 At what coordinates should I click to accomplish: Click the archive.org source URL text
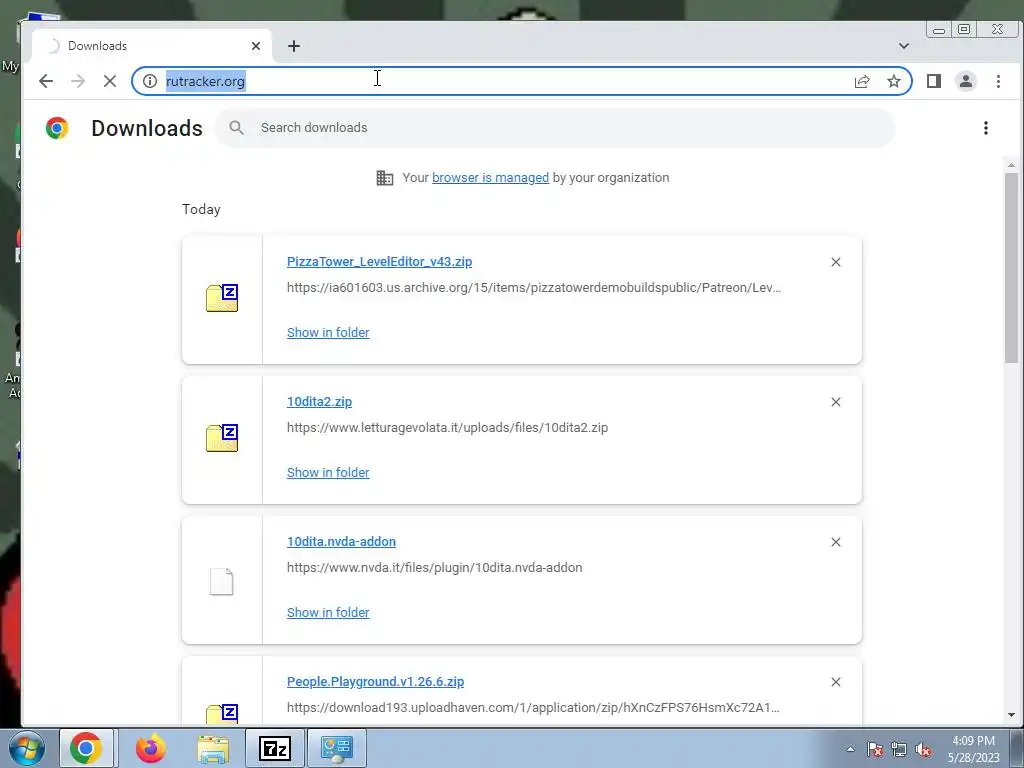point(534,287)
